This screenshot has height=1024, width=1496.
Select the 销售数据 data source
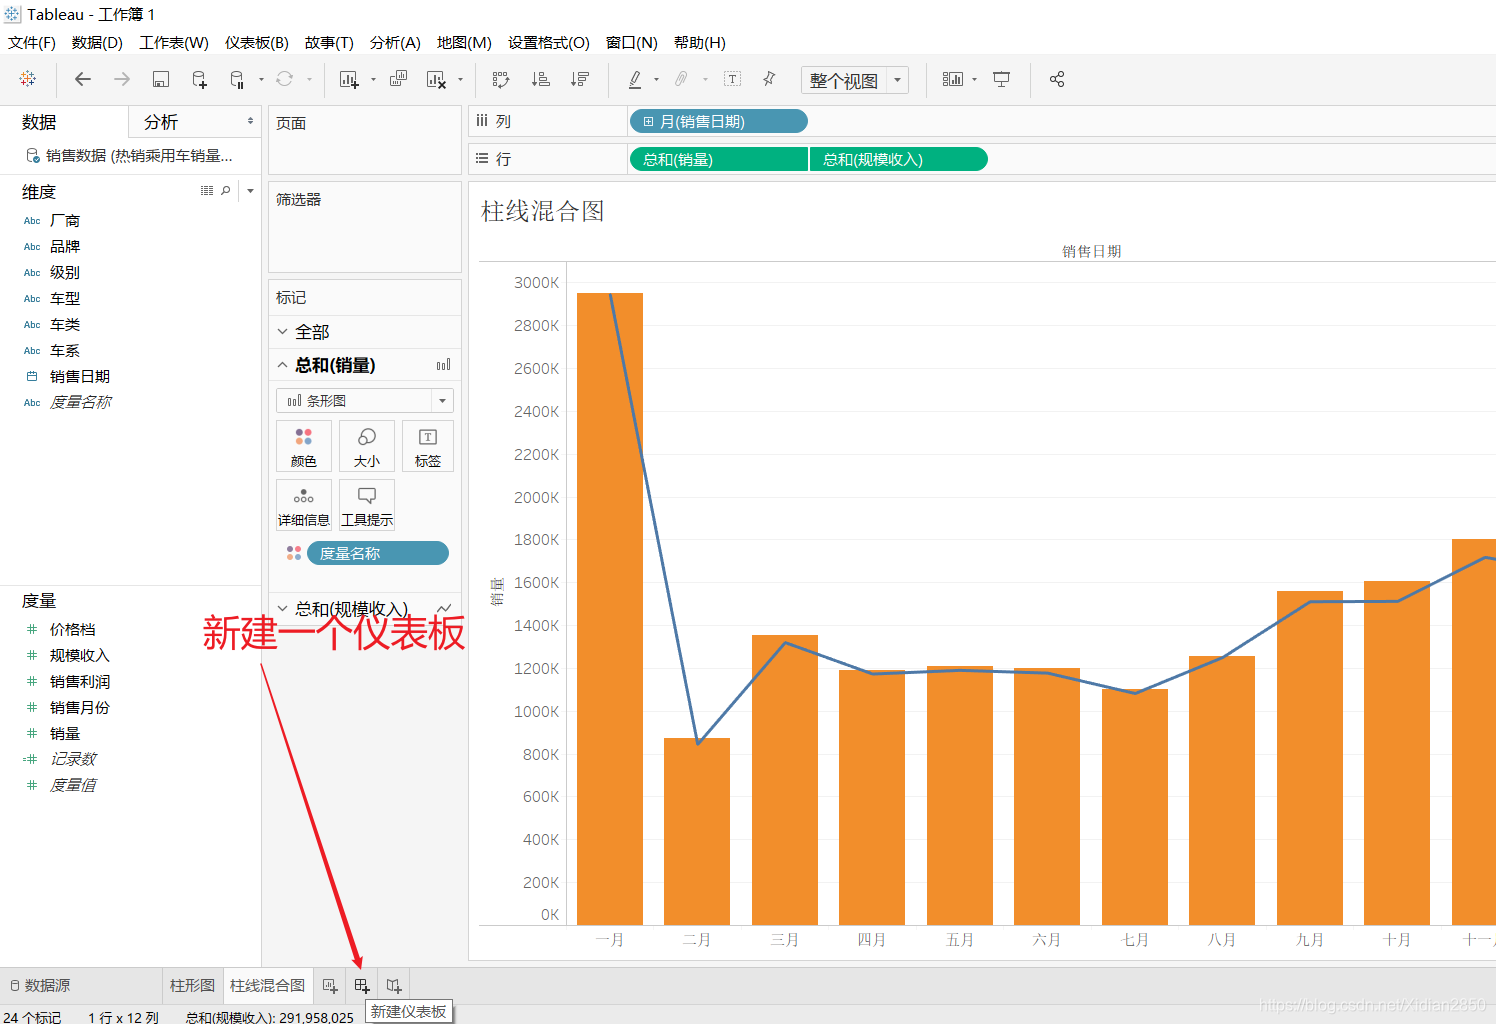click(x=130, y=156)
